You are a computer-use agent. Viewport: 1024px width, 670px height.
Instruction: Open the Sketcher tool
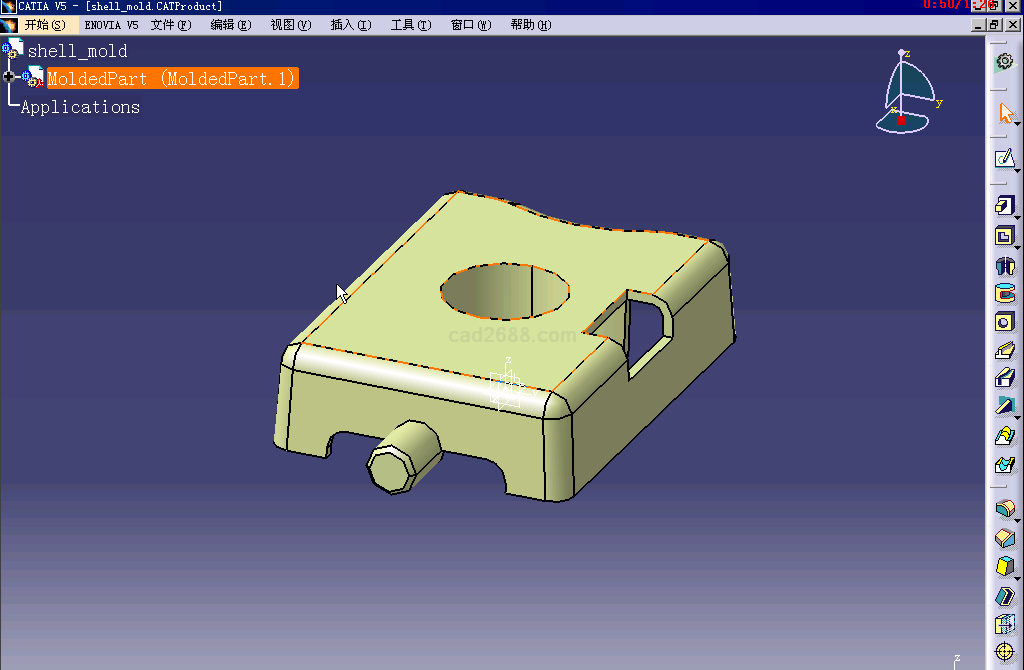[x=1004, y=158]
